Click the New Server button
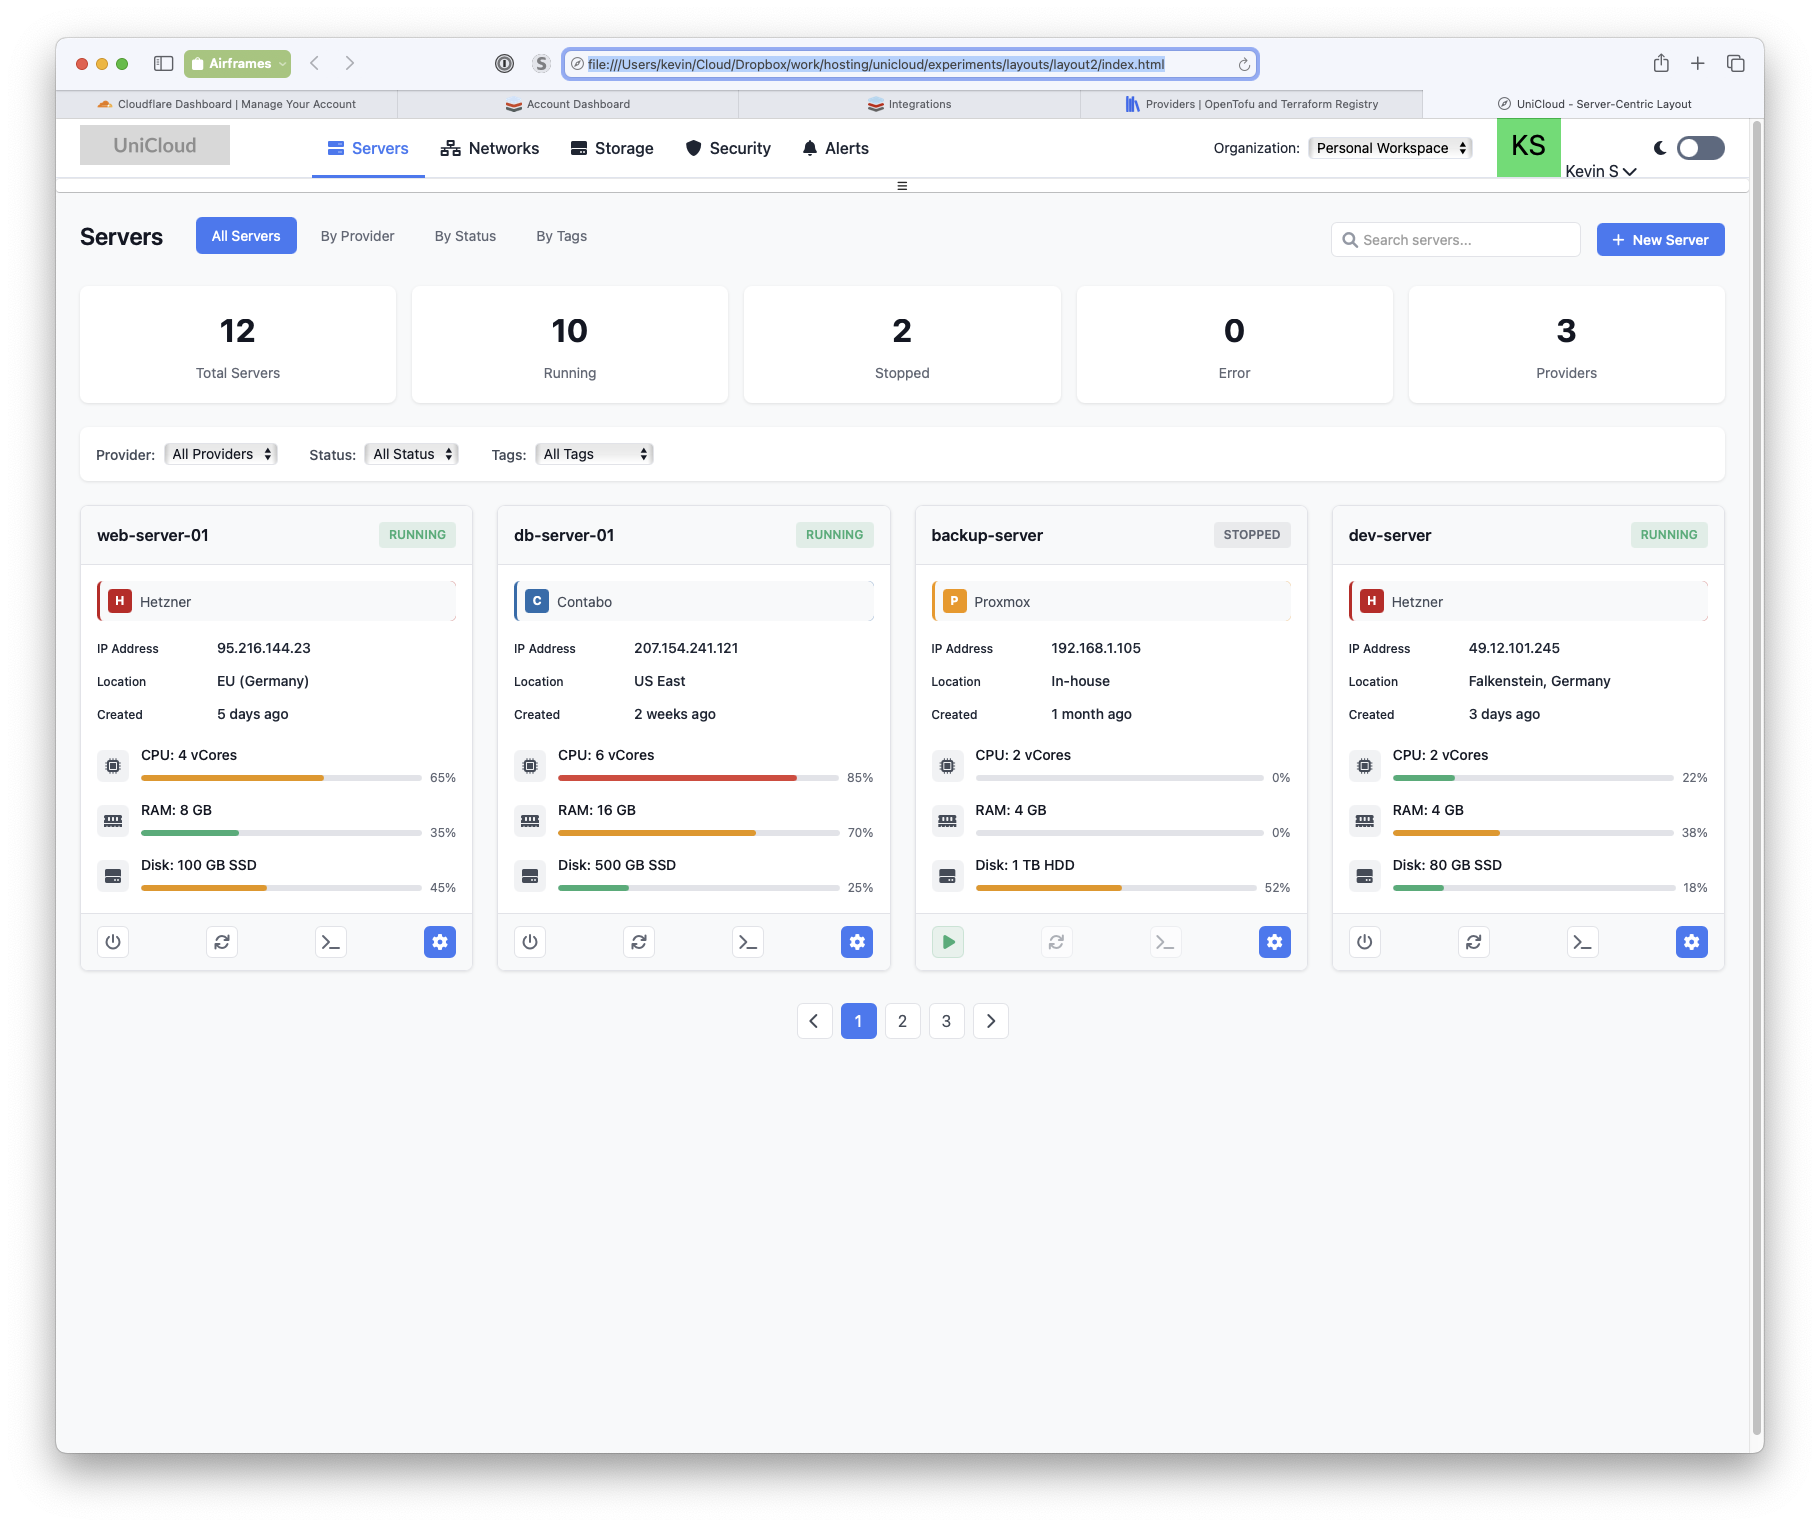Image resolution: width=1820 pixels, height=1527 pixels. point(1660,240)
